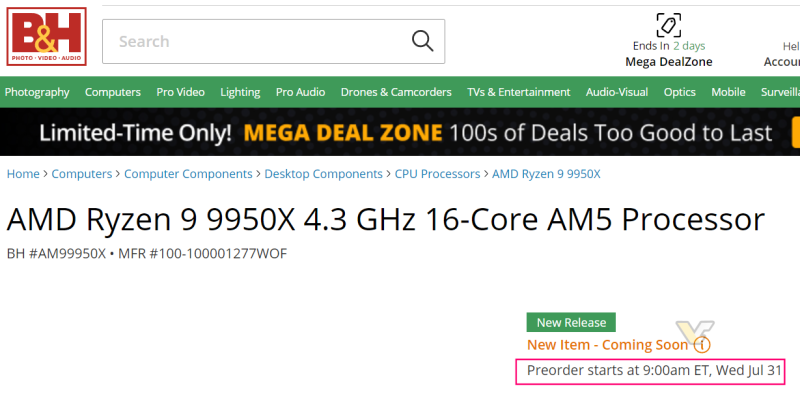The width and height of the screenshot is (800, 409).
Task: Select the Audio-Visual menu item
Action: (x=617, y=92)
